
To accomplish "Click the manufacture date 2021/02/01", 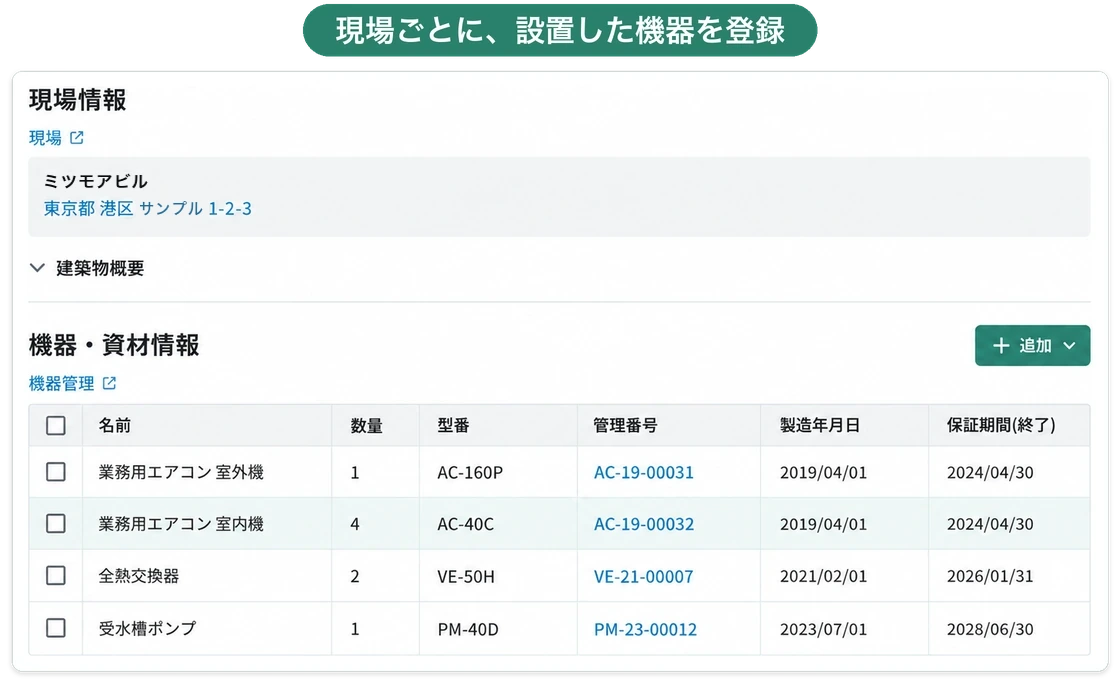I will coord(824,576).
